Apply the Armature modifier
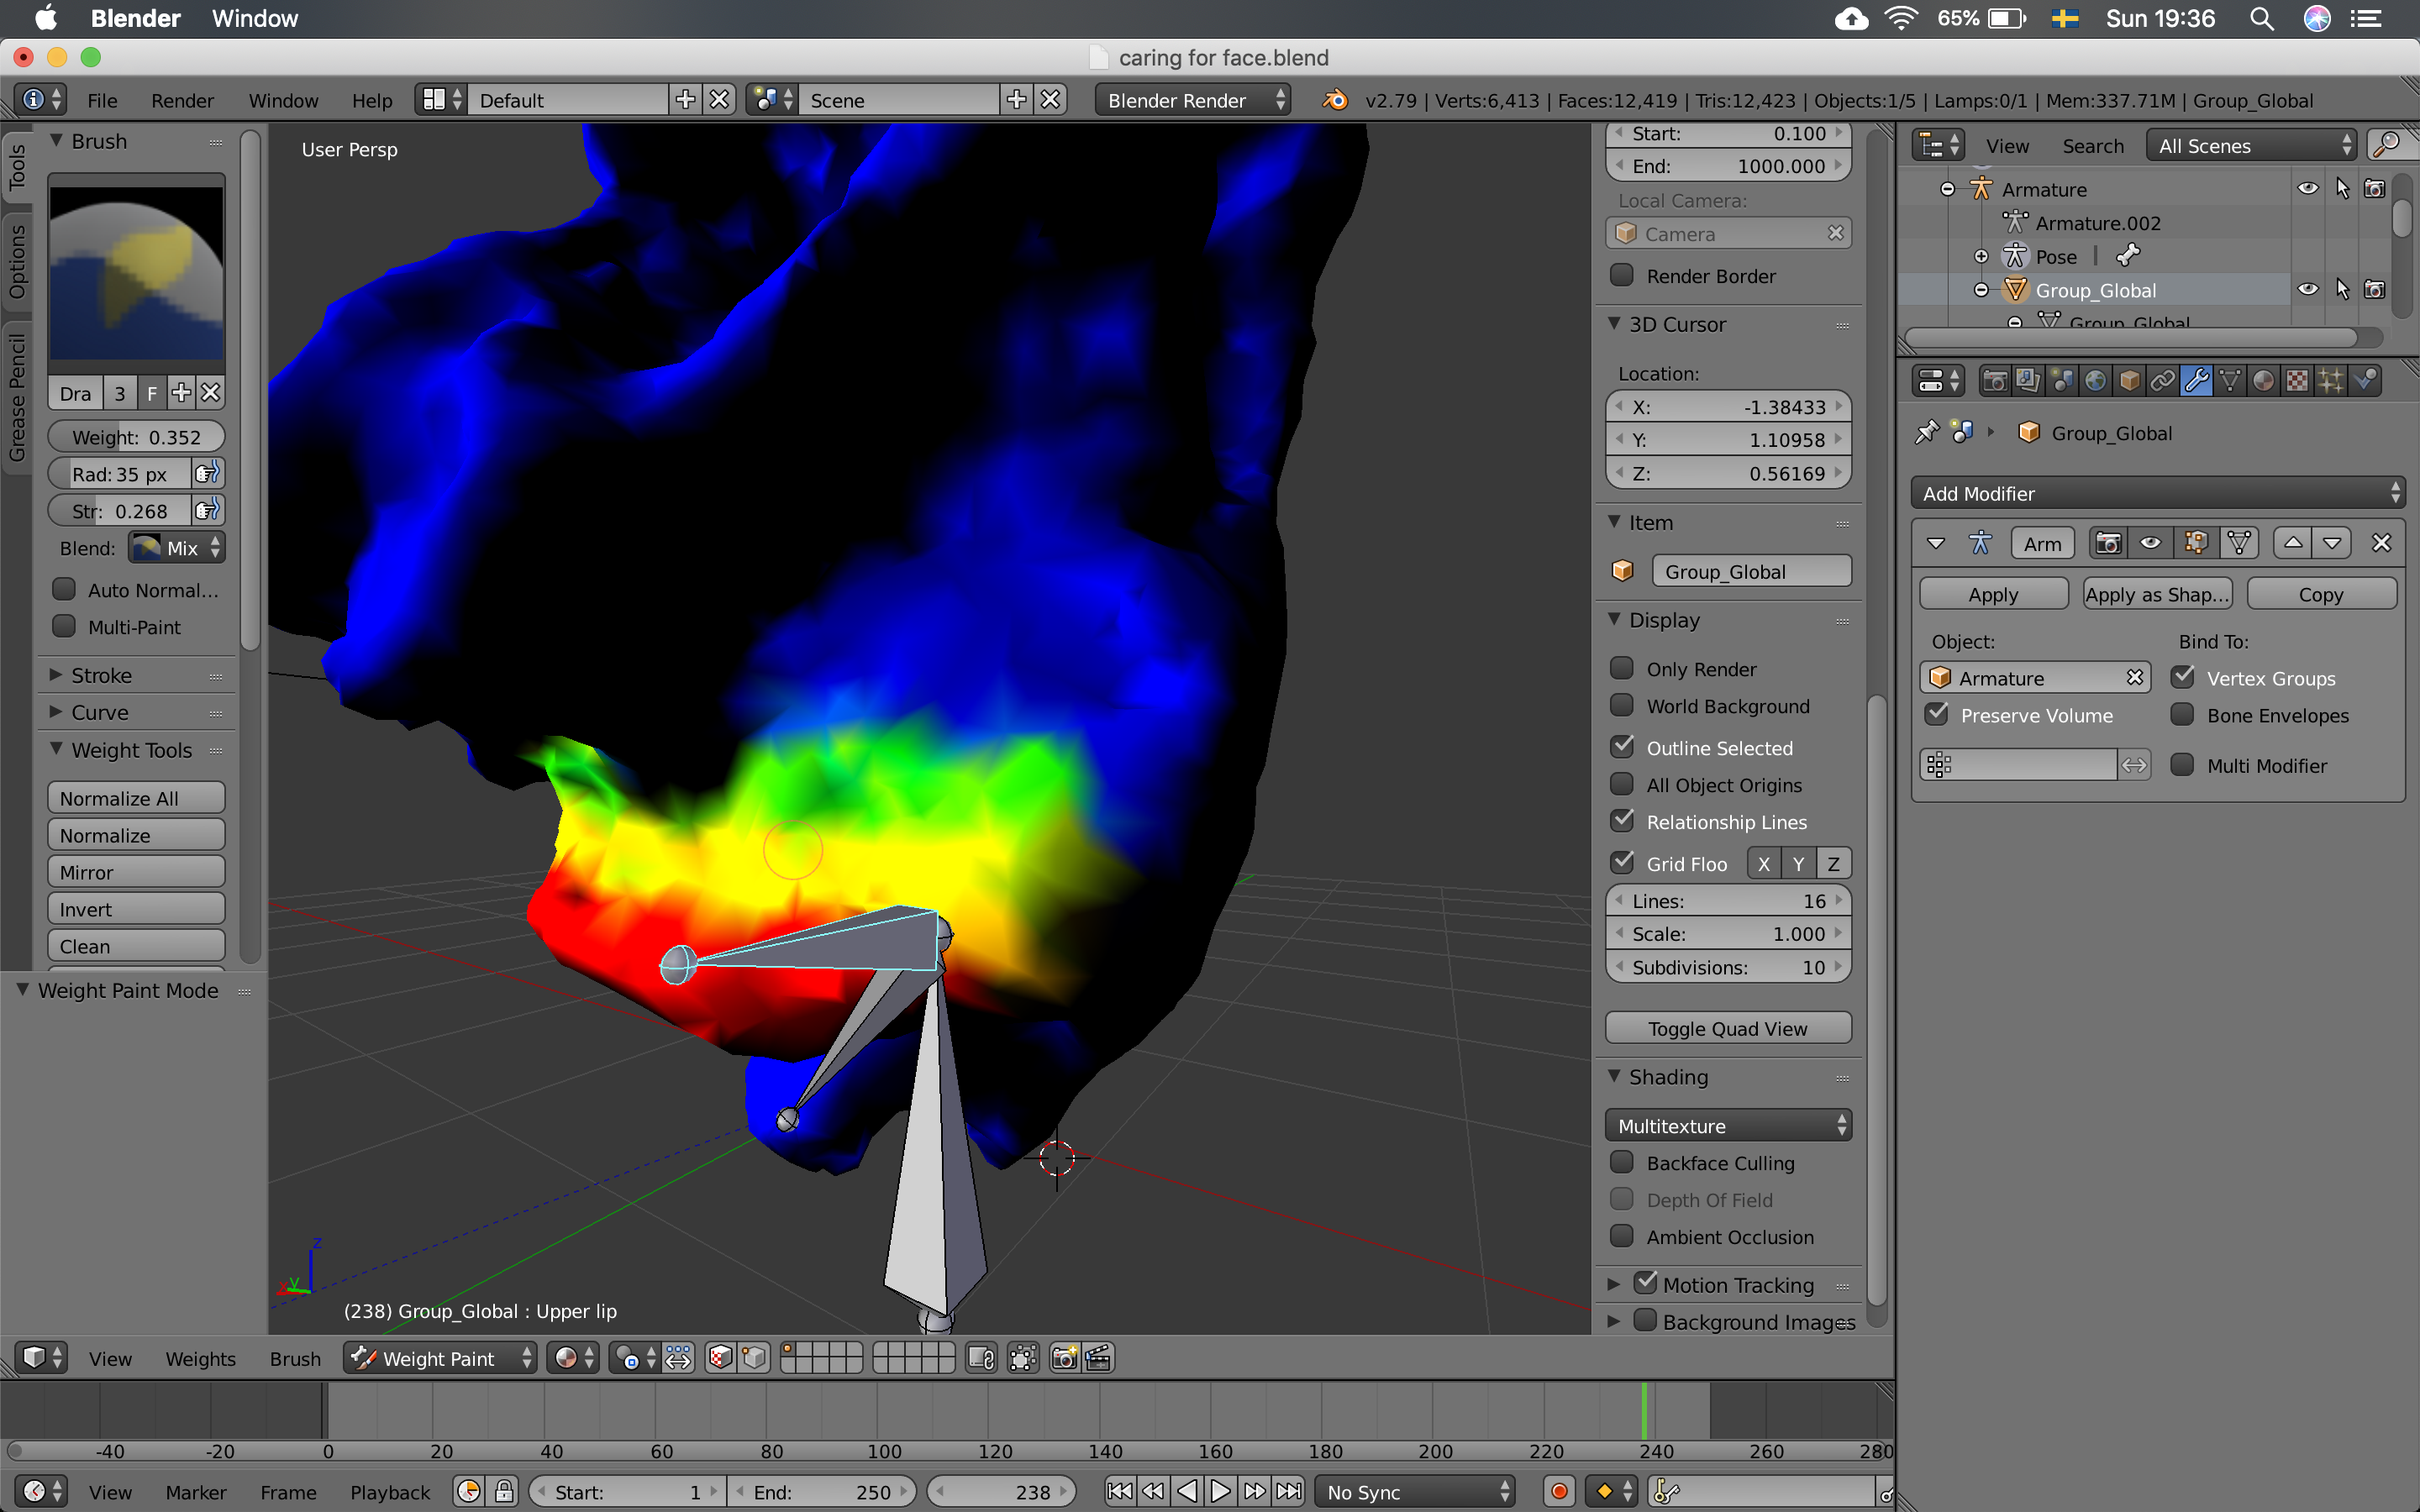Viewport: 2420px width, 1512px height. (x=1993, y=593)
